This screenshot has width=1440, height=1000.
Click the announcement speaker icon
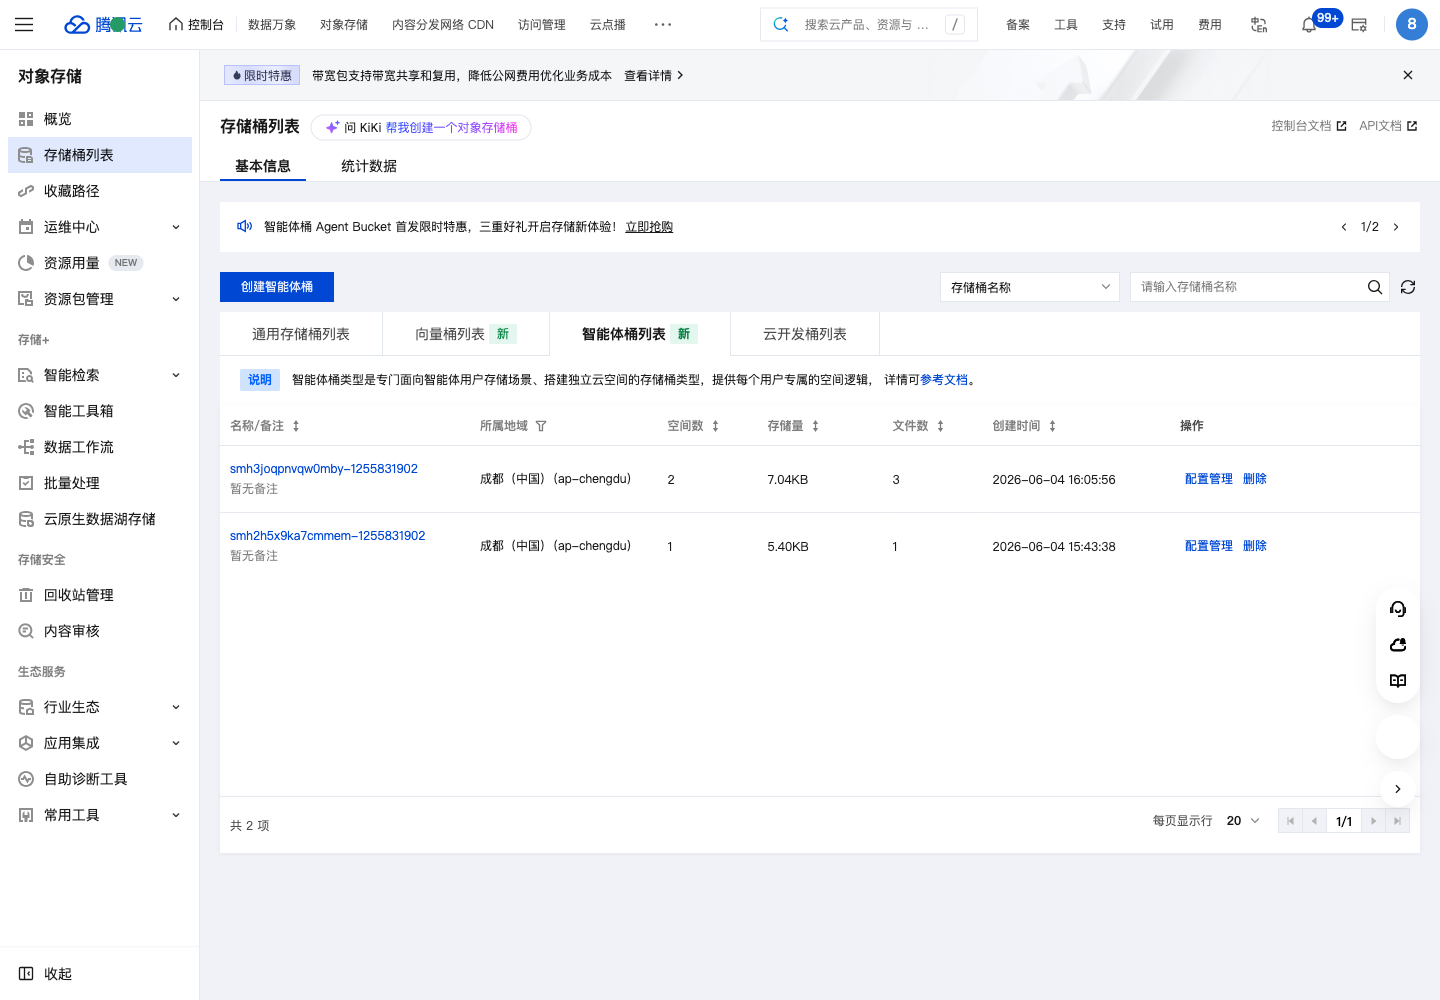(244, 227)
